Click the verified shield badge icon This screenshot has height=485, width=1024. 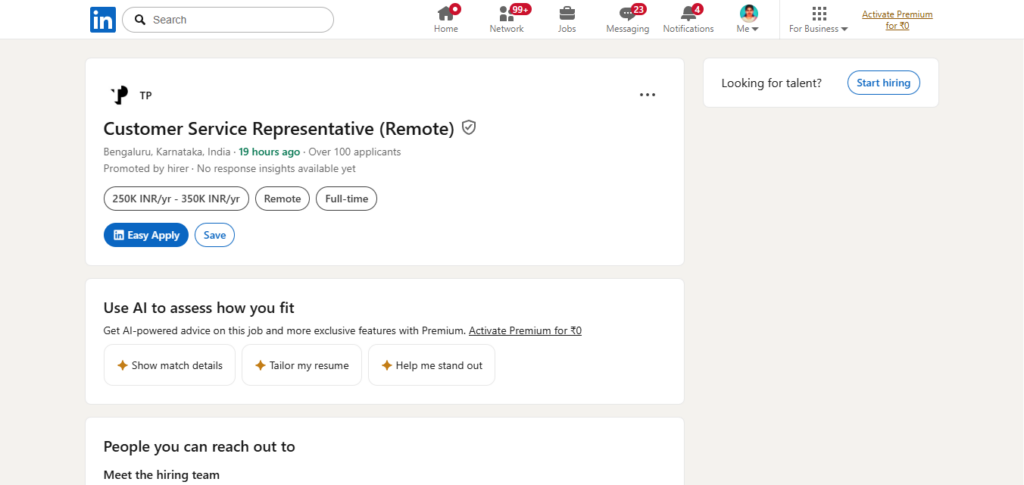(x=468, y=127)
